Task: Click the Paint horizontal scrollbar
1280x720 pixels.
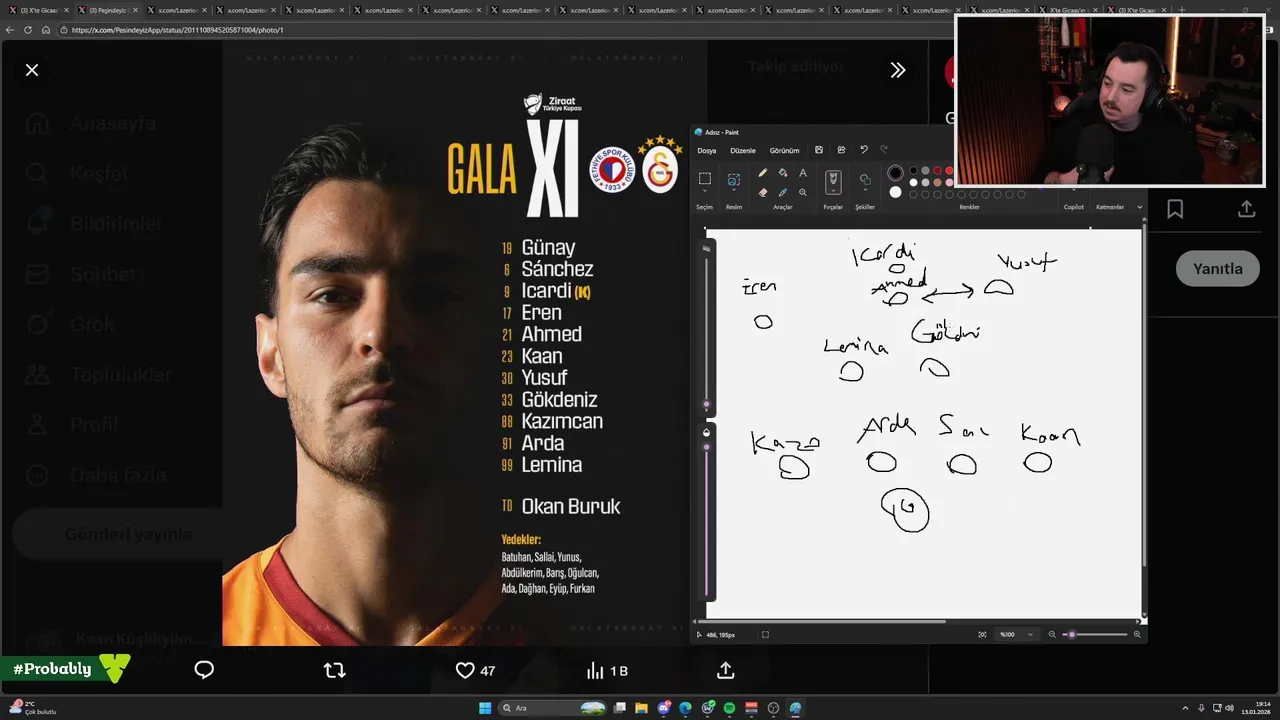Action: pos(822,621)
